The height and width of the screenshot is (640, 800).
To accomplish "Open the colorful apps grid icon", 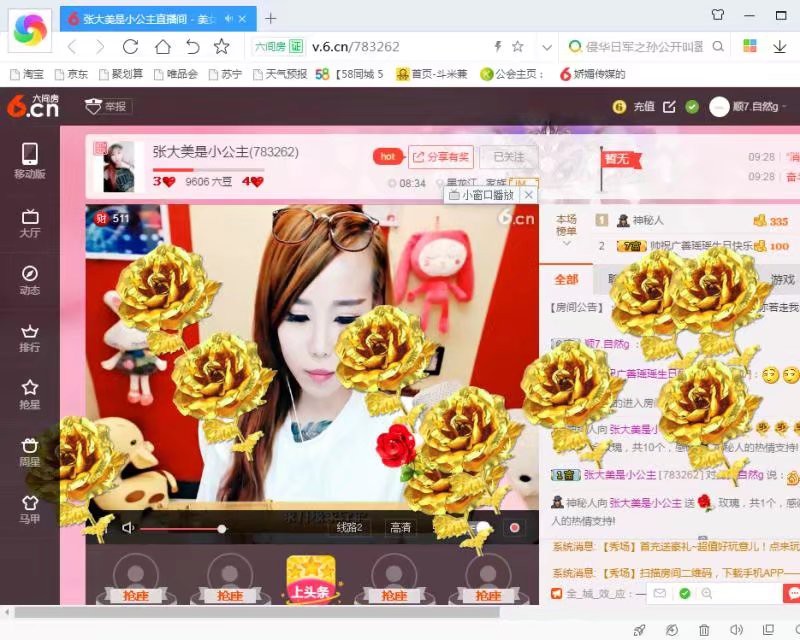I will coord(749,46).
